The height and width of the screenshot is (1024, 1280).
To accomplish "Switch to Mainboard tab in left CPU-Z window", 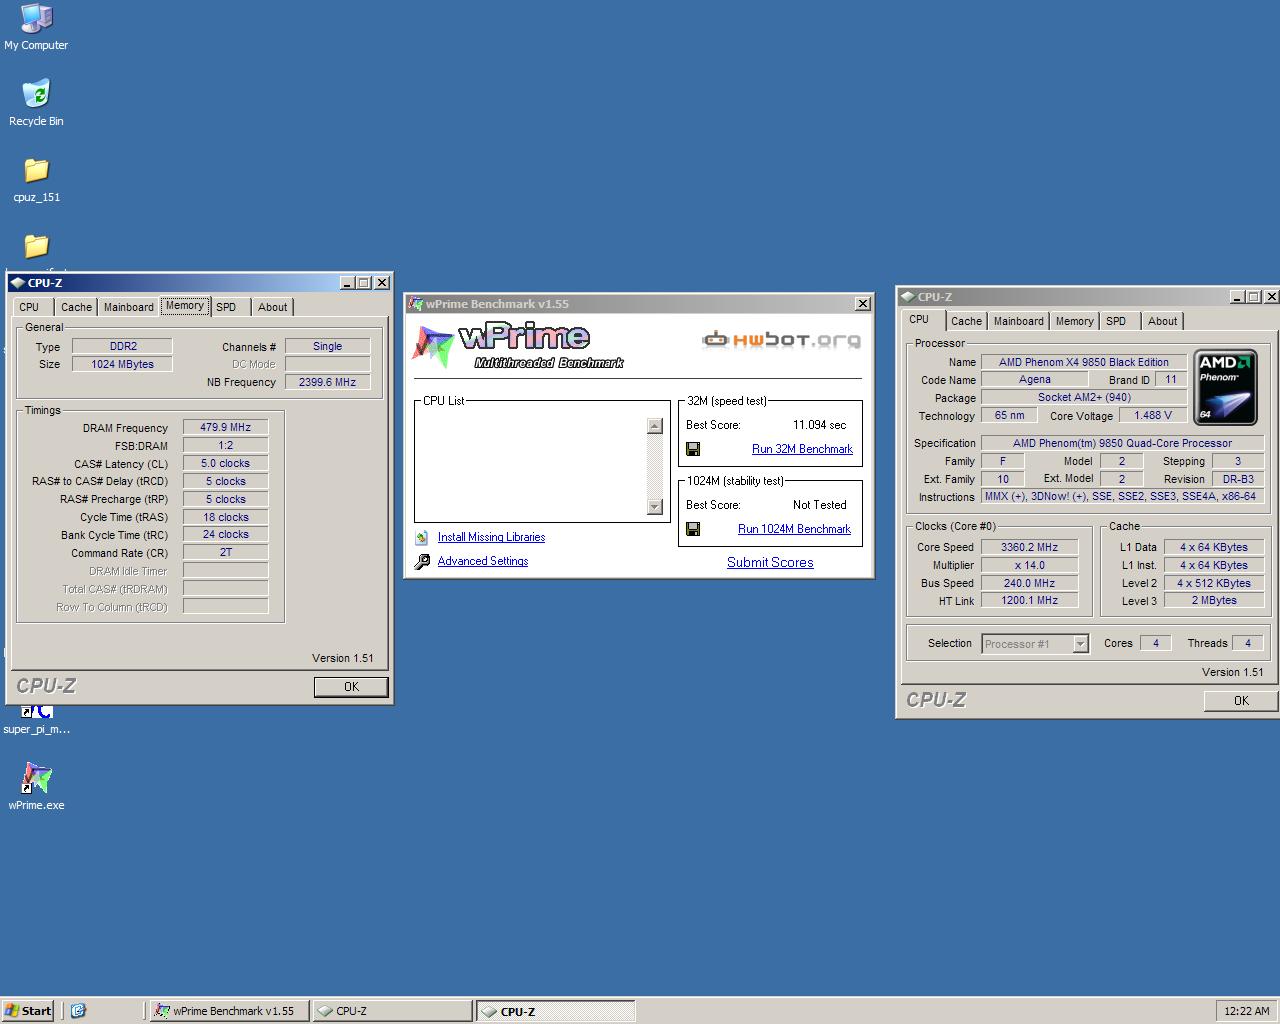I will [x=129, y=307].
